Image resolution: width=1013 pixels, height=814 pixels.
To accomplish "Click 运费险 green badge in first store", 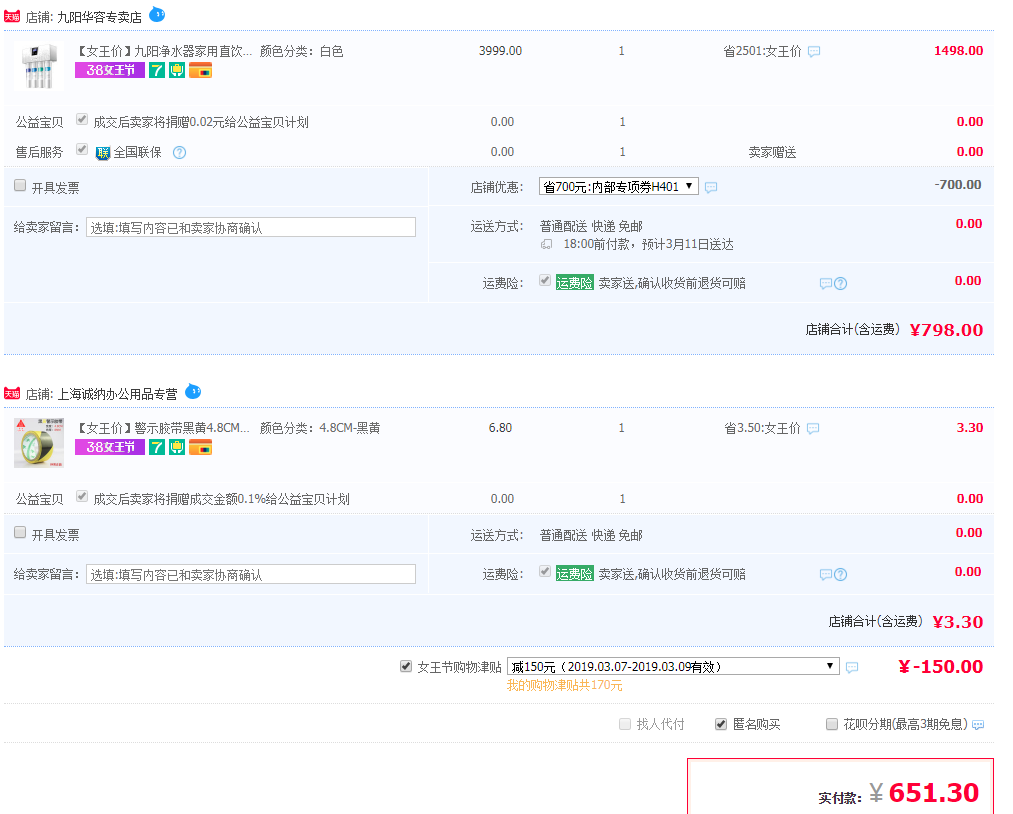I will [574, 282].
